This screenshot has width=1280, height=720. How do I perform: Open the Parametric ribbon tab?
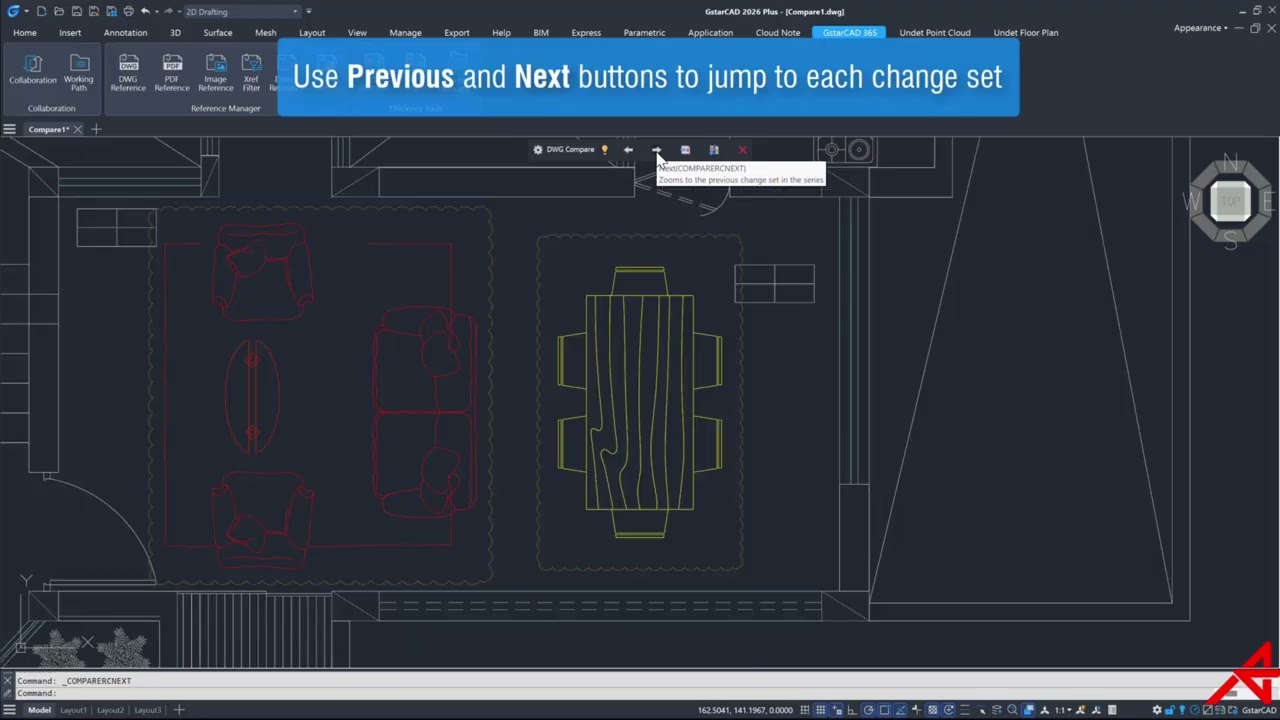[644, 33]
